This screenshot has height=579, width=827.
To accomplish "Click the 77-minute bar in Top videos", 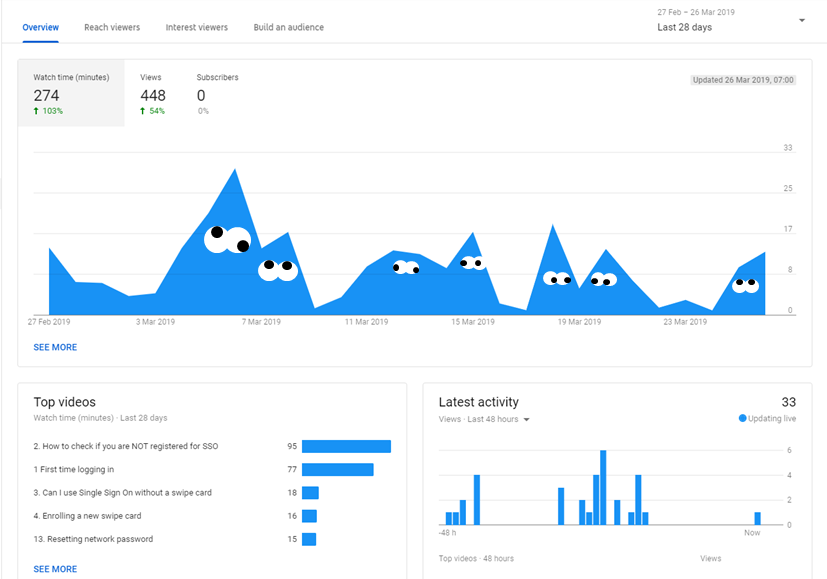I will click(338, 469).
